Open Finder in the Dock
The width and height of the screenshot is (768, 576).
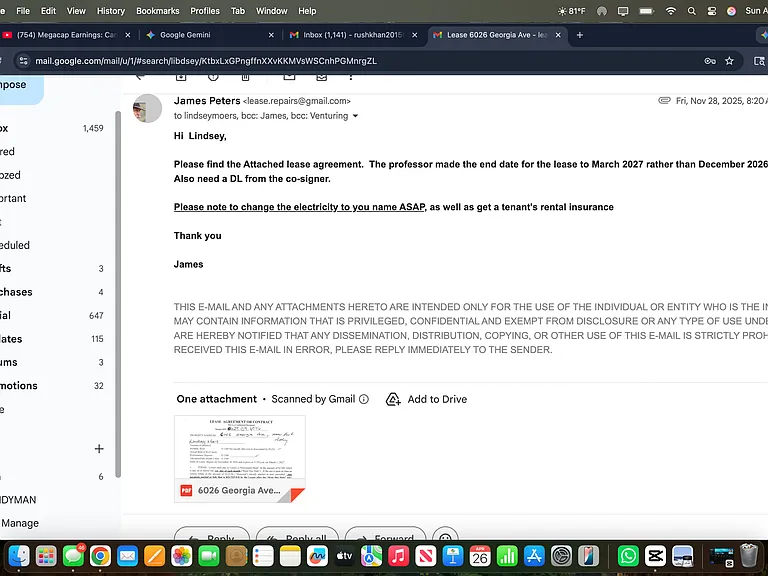tap(19, 556)
